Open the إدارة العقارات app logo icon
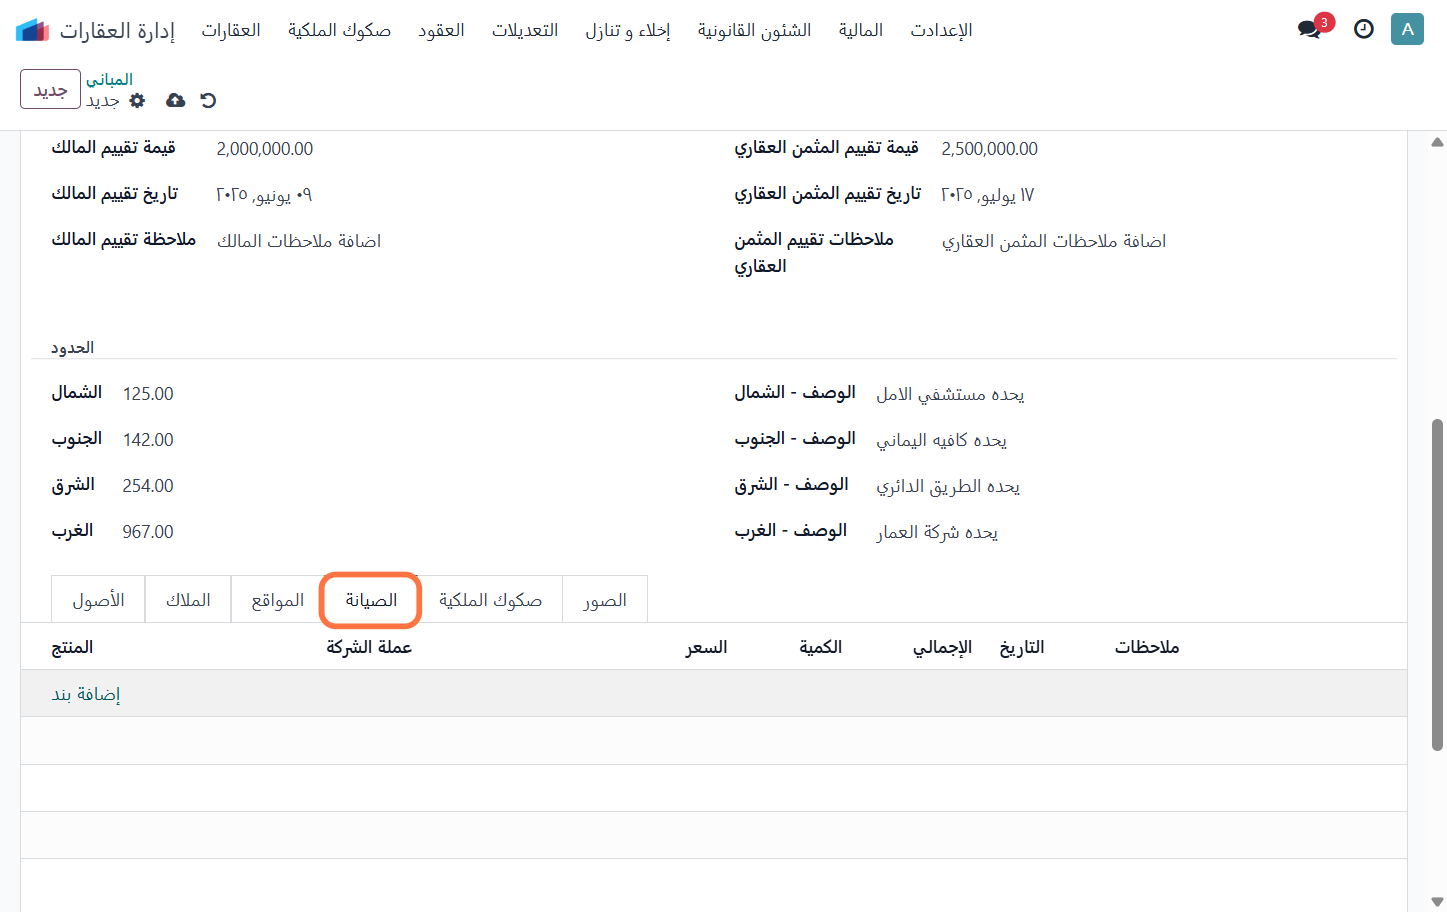The width and height of the screenshot is (1447, 912). (x=32, y=30)
